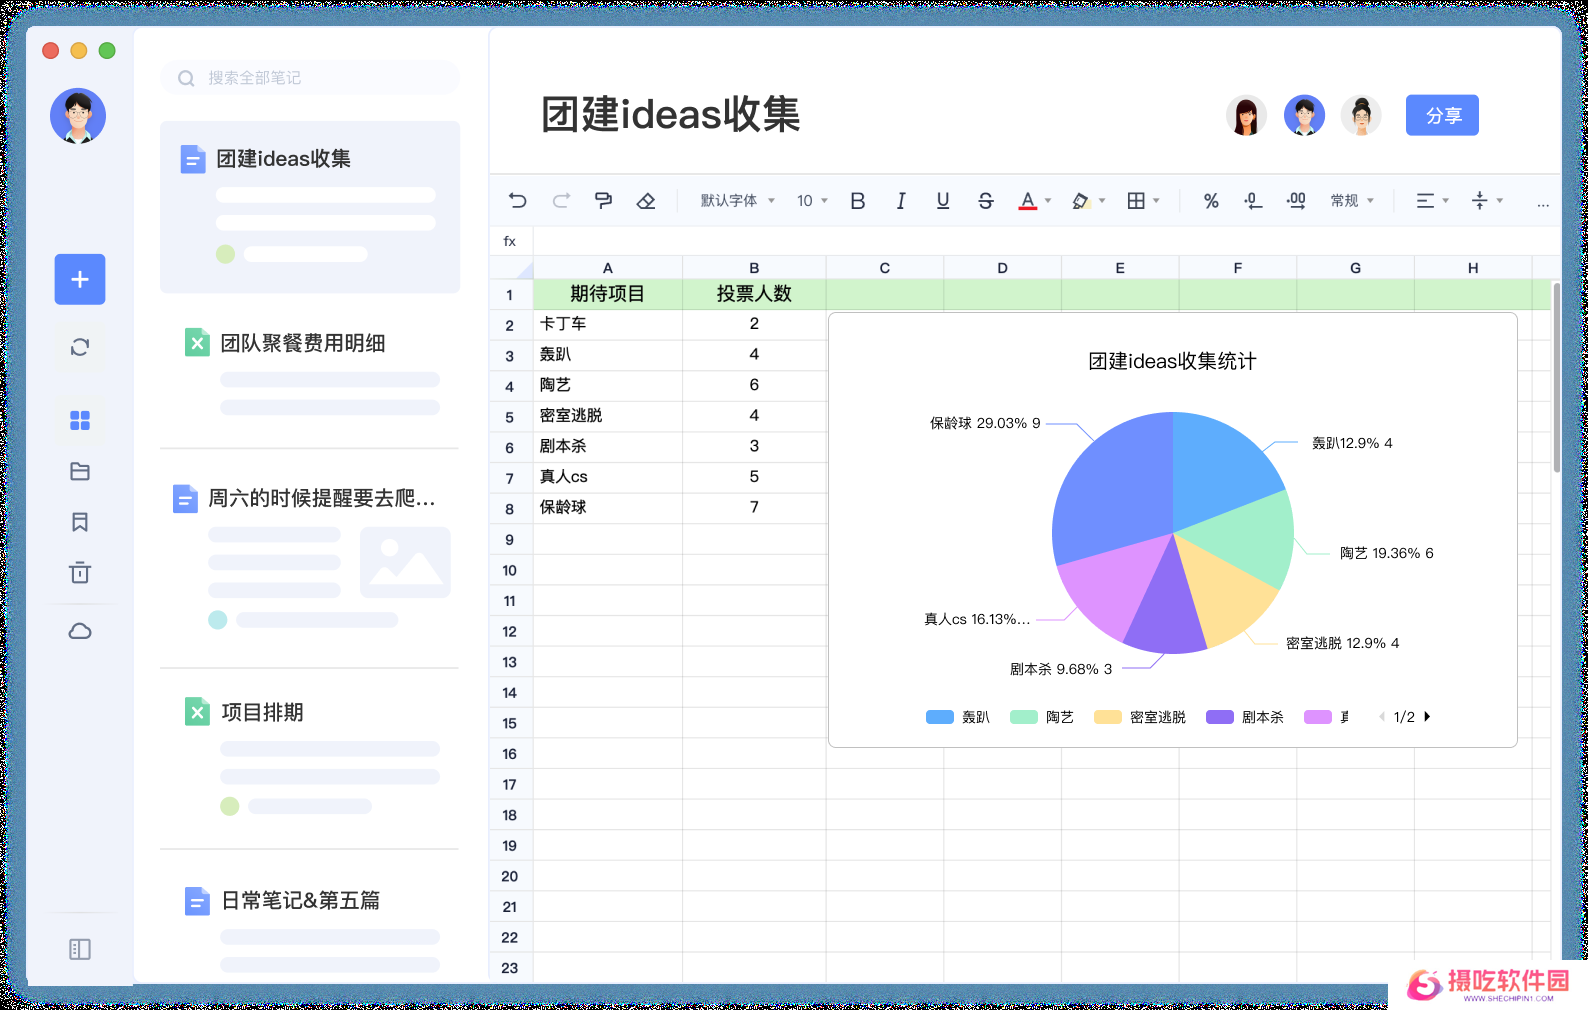Click the 搜索全部笔记 search field
Screen dimensions: 1588x1010
pyautogui.click(x=310, y=78)
